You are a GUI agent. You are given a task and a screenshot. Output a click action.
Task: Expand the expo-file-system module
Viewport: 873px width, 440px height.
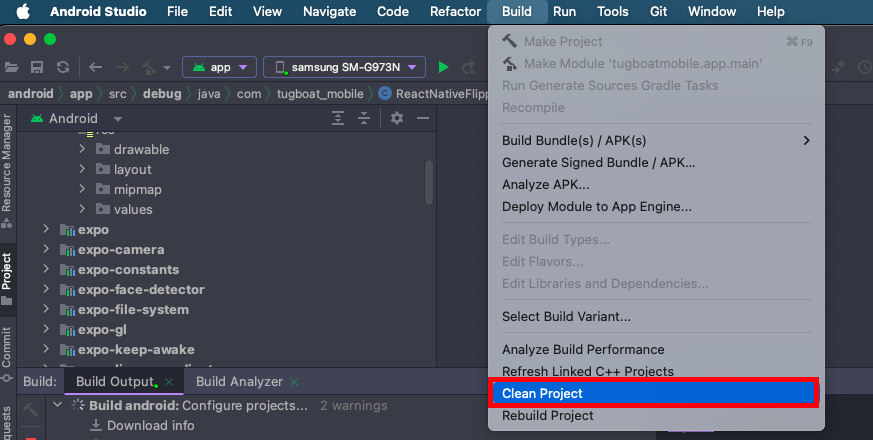(x=46, y=309)
